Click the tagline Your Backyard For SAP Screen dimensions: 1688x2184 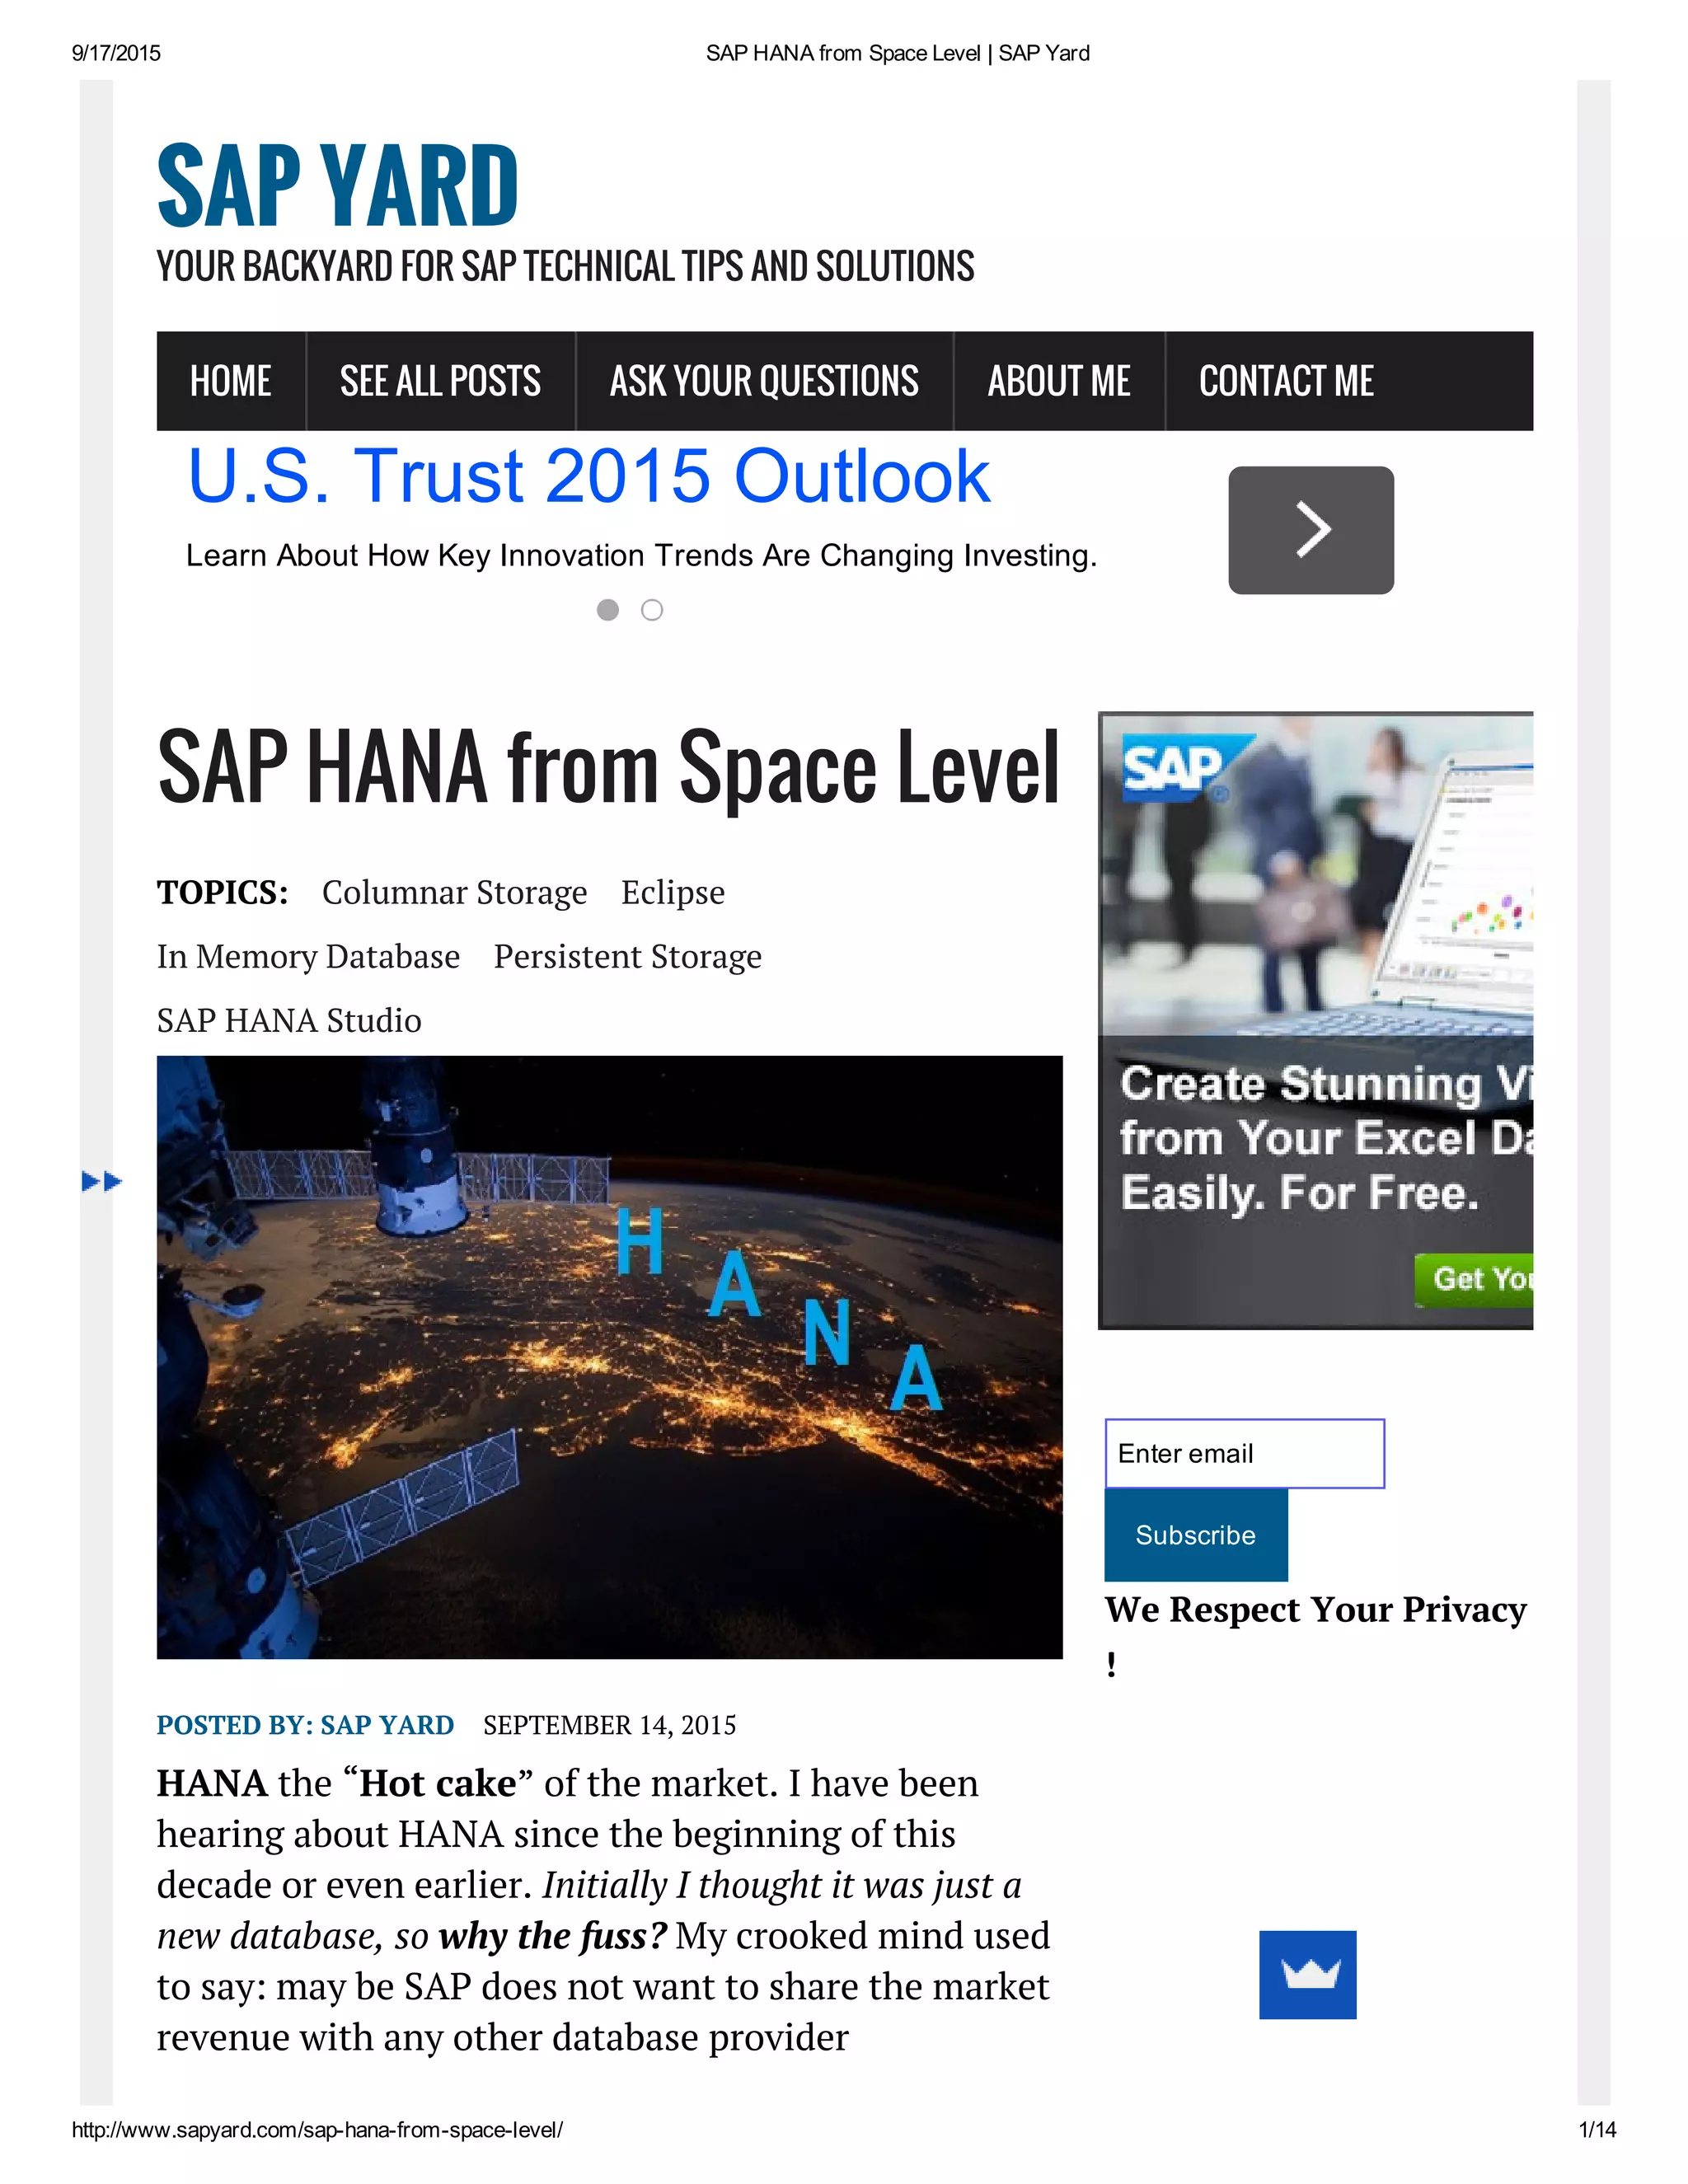pos(565,266)
